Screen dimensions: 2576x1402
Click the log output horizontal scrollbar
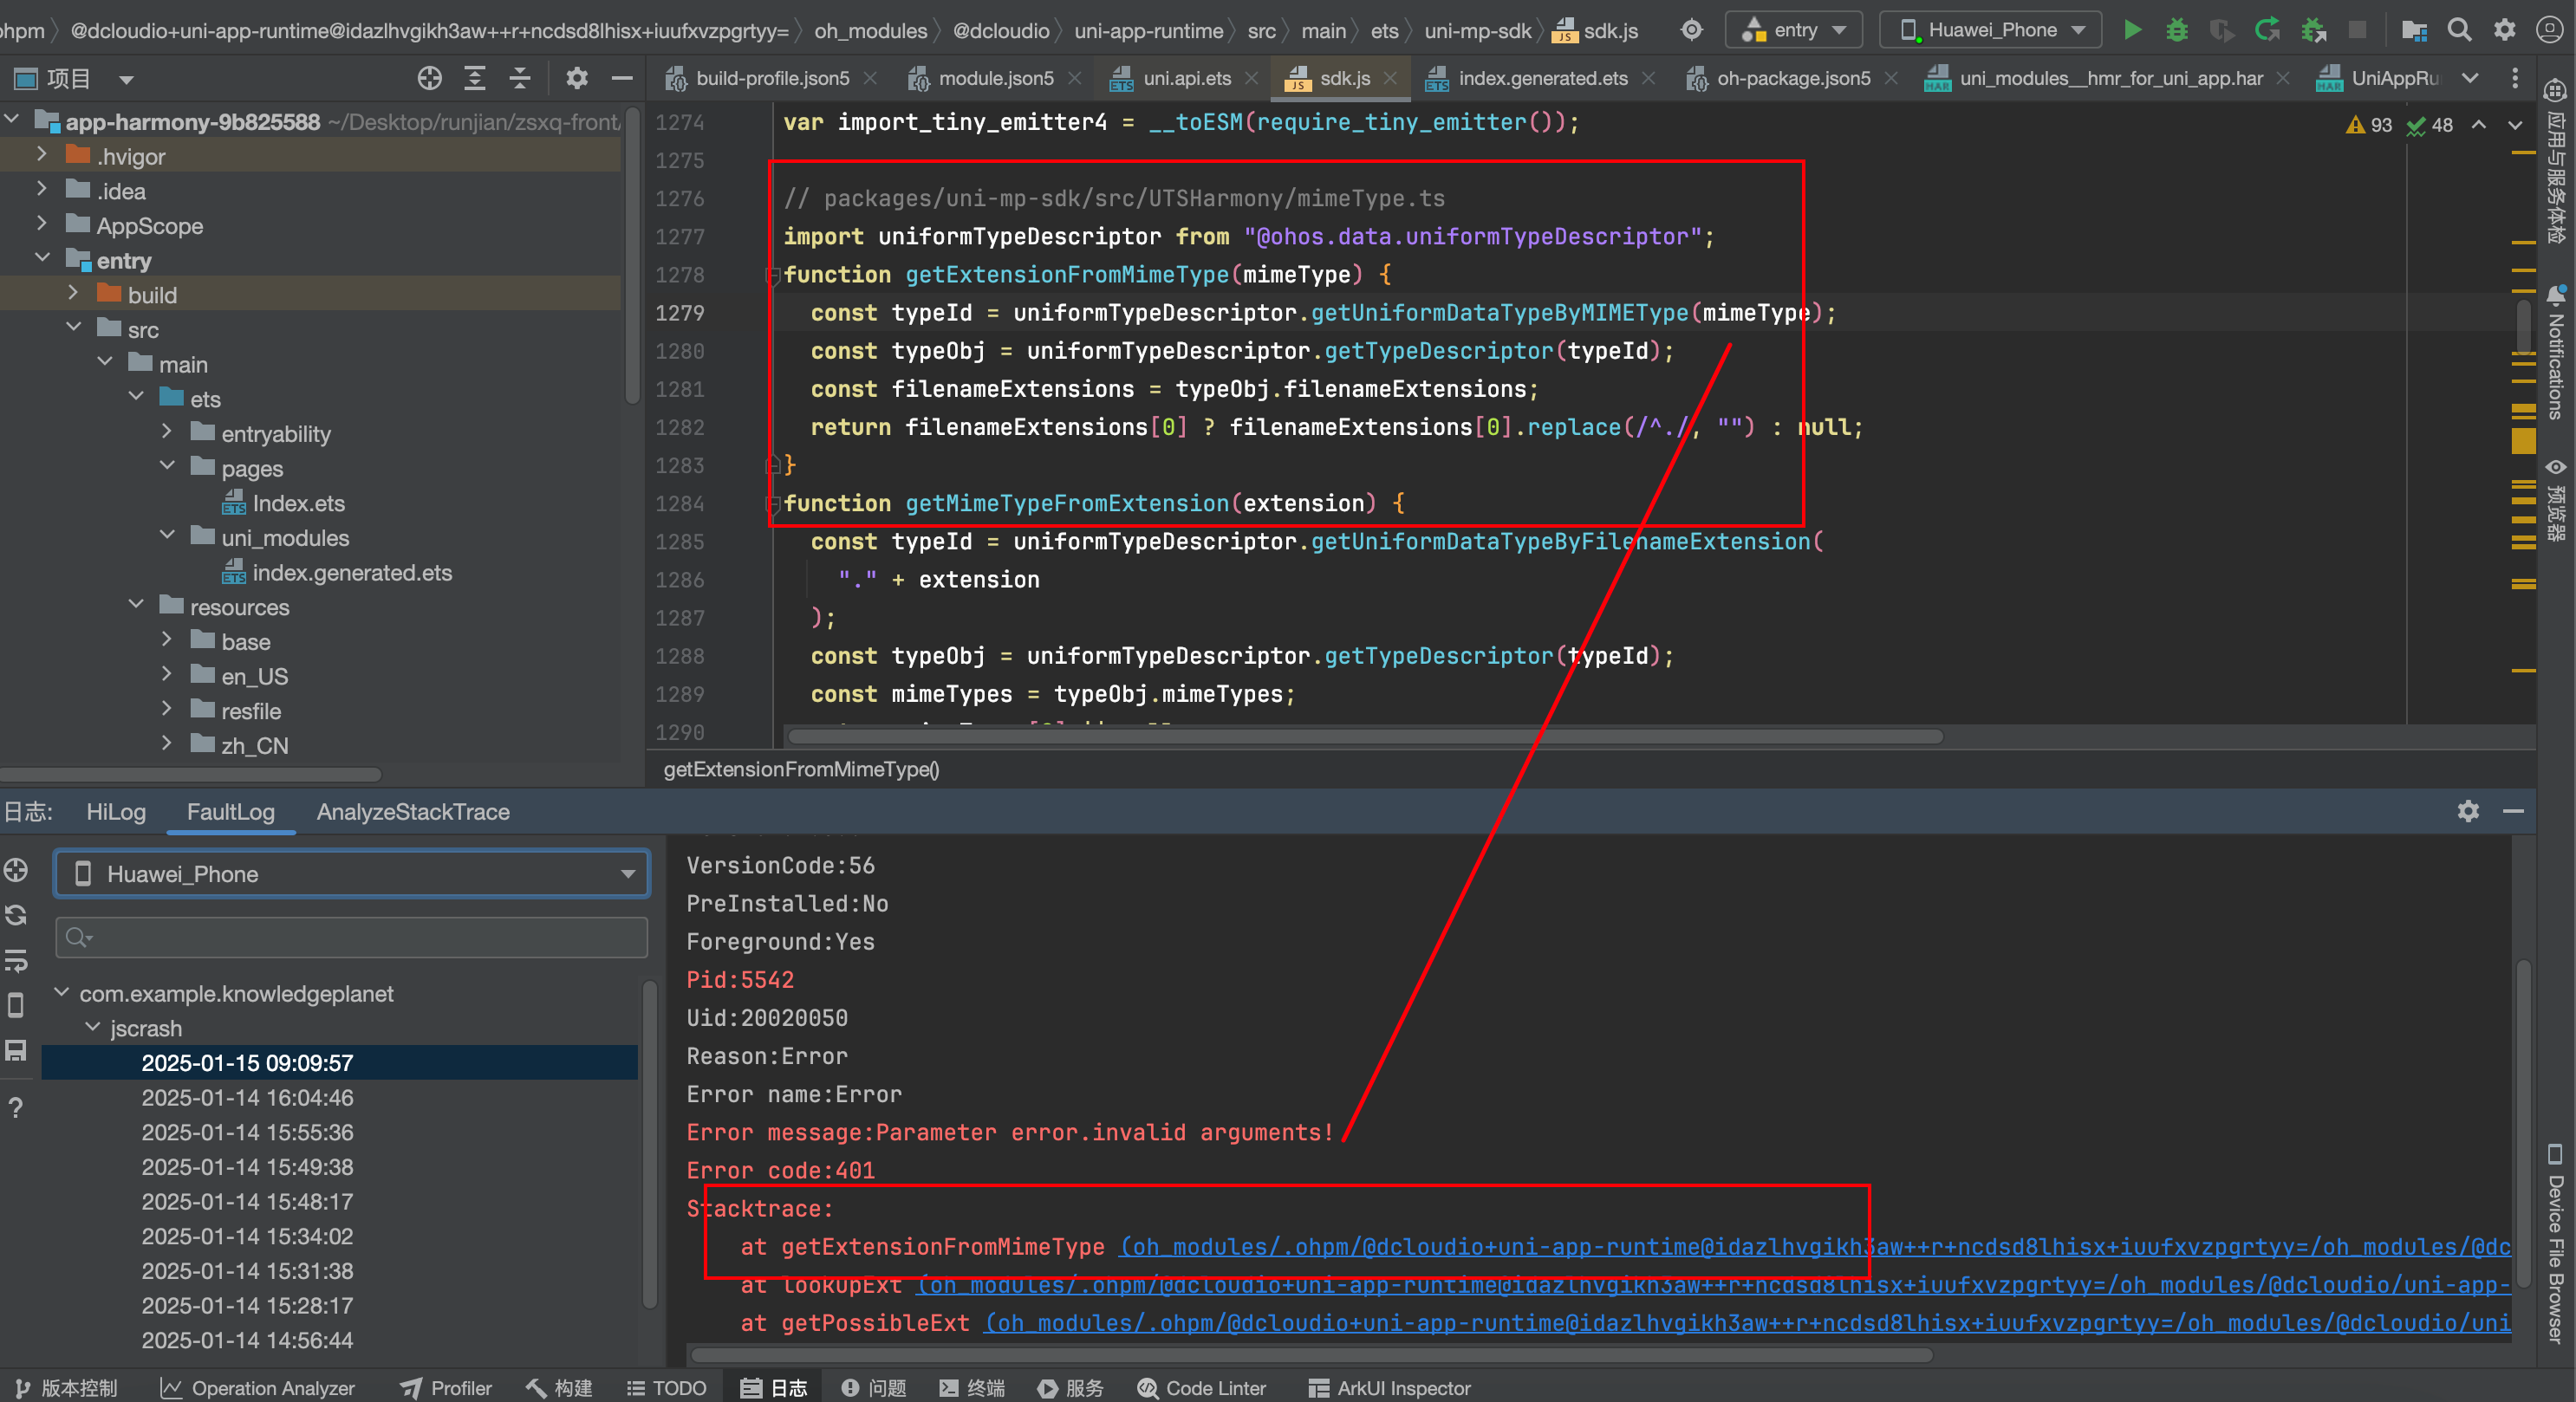(1312, 1355)
